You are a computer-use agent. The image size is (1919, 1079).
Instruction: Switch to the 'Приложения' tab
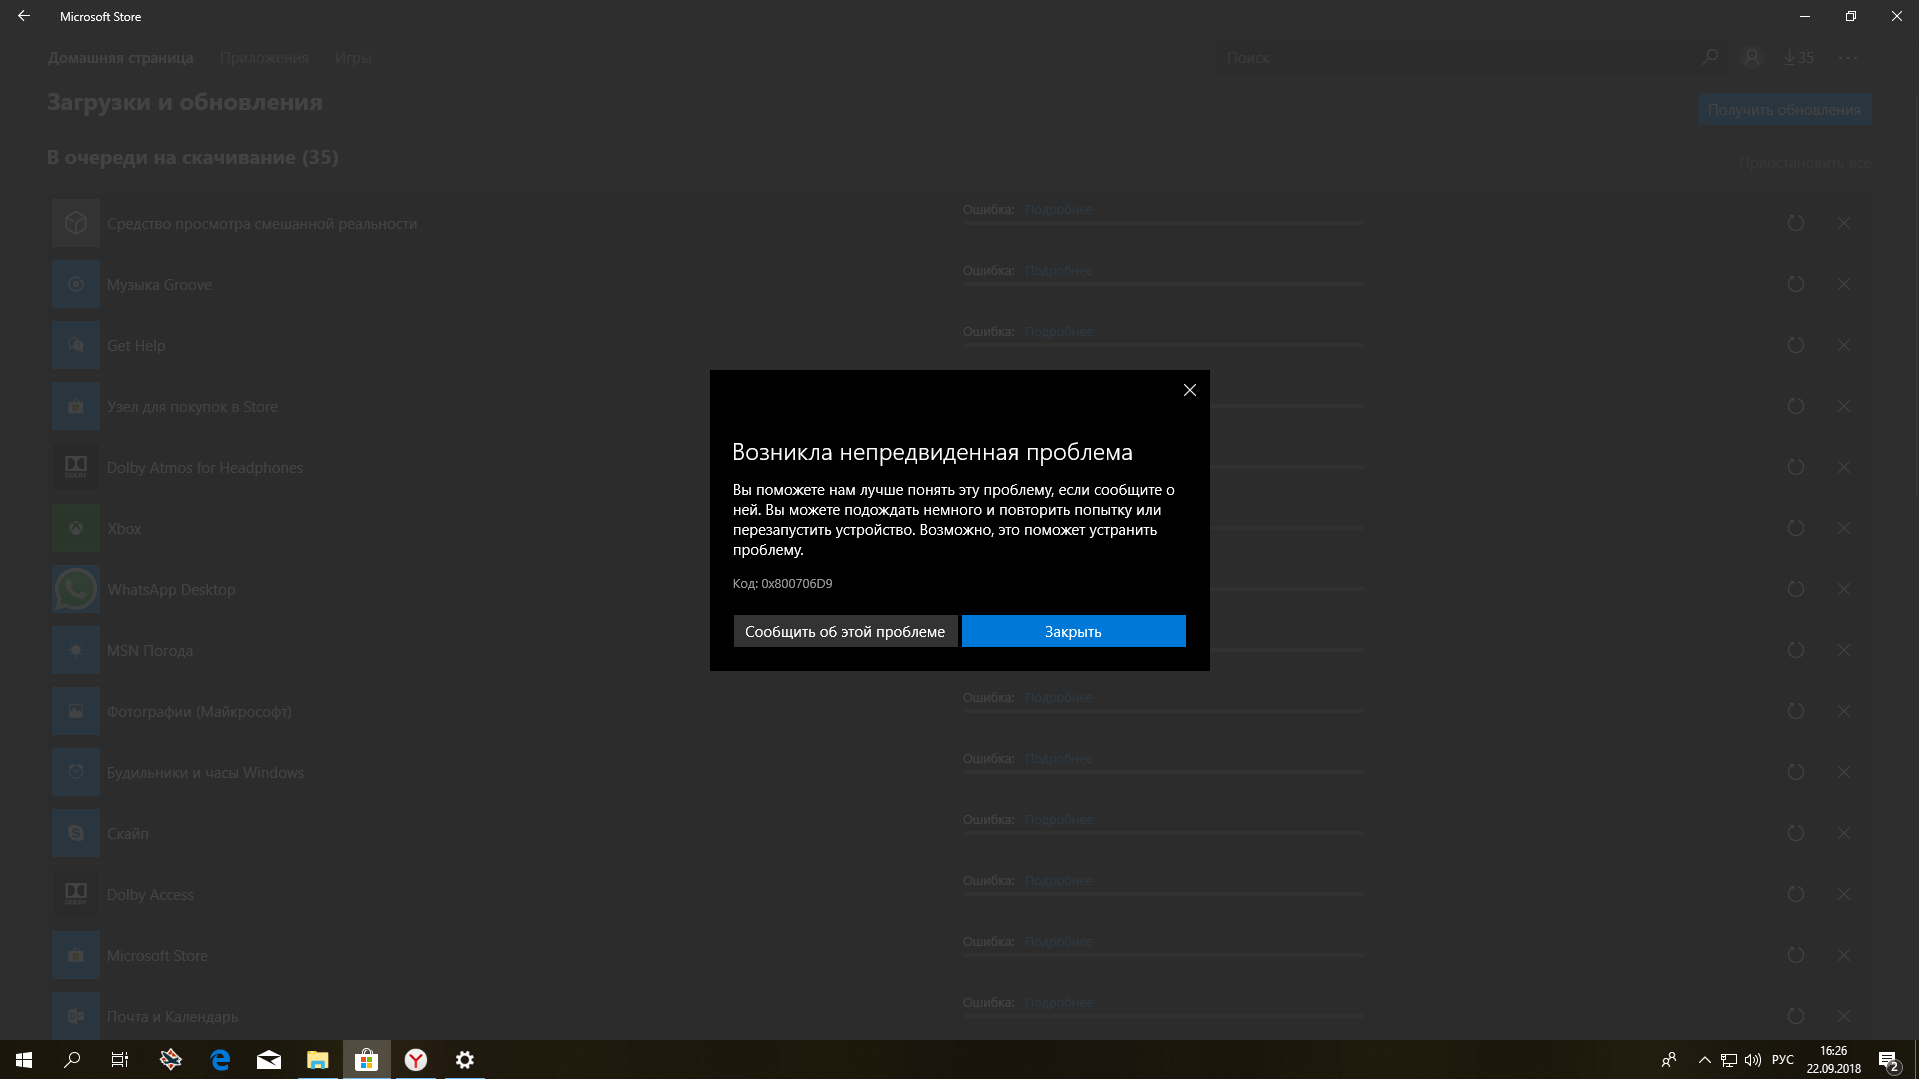[264, 58]
